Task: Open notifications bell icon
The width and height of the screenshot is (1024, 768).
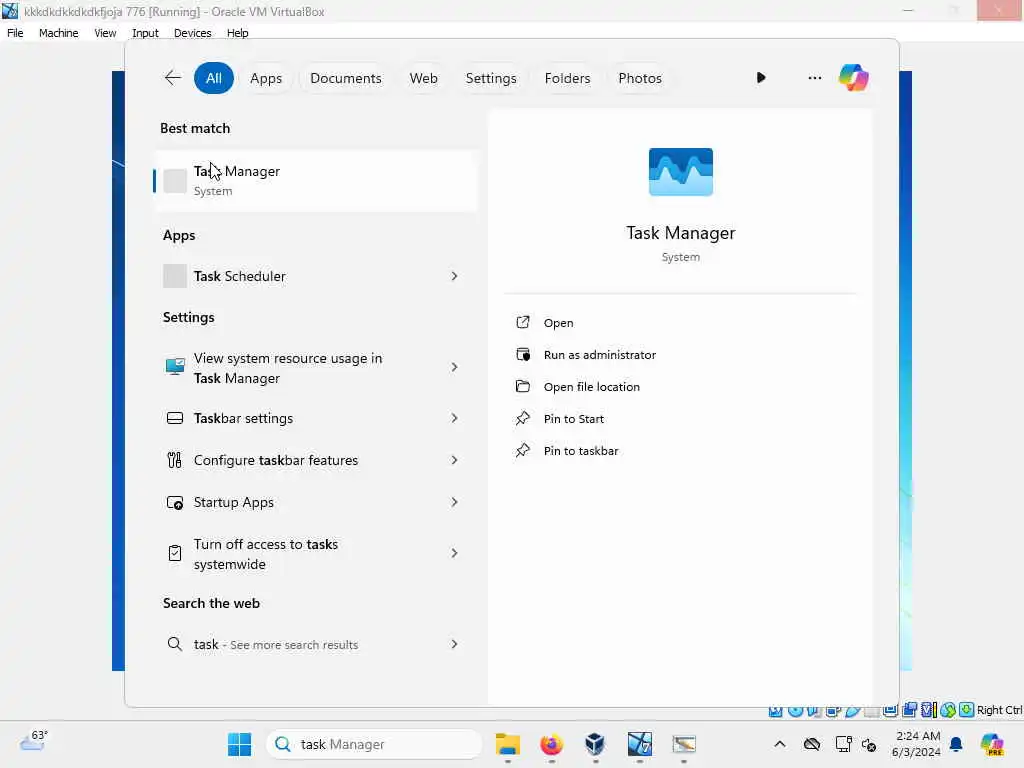Action: (956, 744)
